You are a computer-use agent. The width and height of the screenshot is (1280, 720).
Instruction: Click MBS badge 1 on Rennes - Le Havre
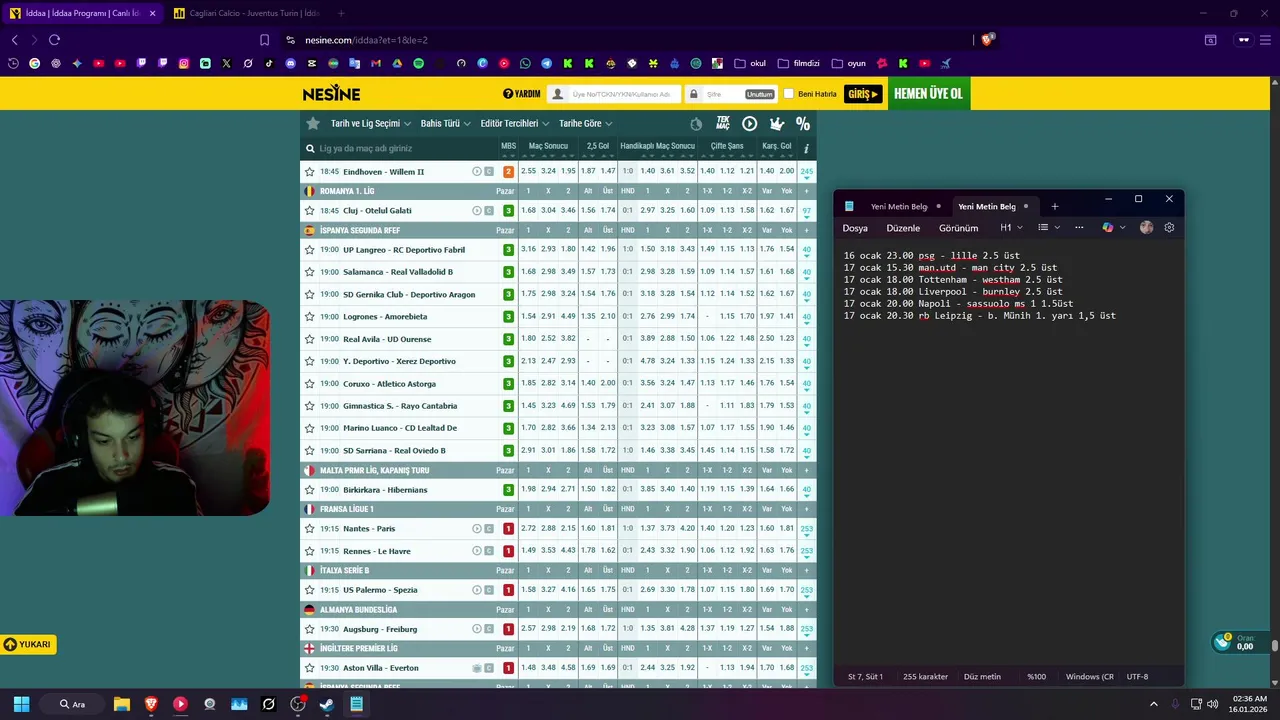click(508, 551)
